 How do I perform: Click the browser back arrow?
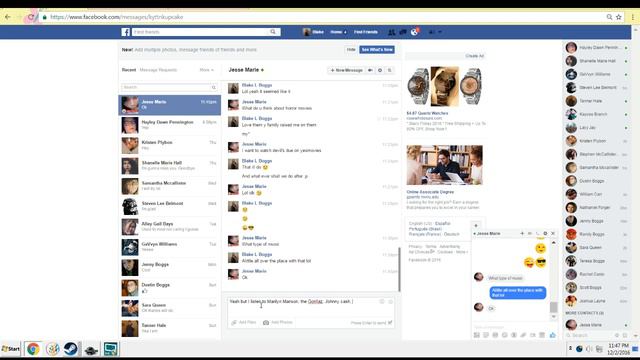[8, 17]
